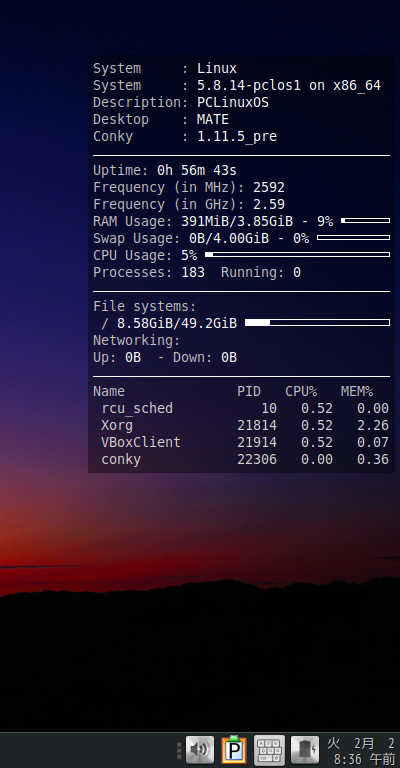The height and width of the screenshot is (768, 400).
Task: Click the 'RAM Usage:' label
Action: [133, 222]
